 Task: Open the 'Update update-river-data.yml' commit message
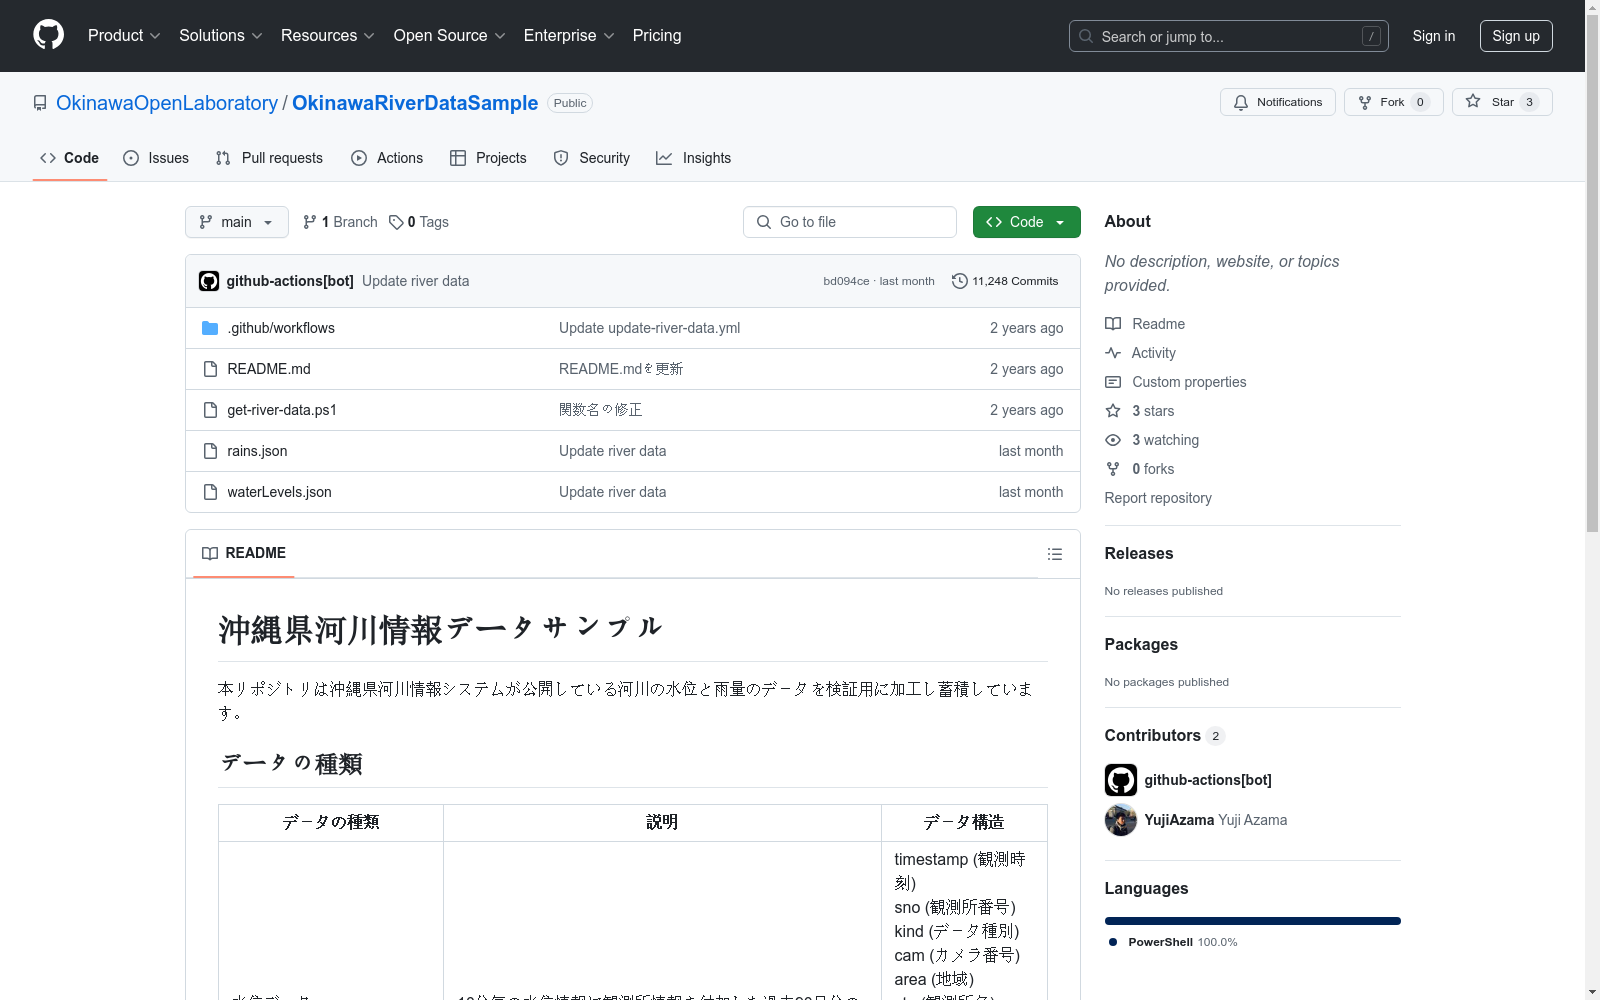(650, 328)
